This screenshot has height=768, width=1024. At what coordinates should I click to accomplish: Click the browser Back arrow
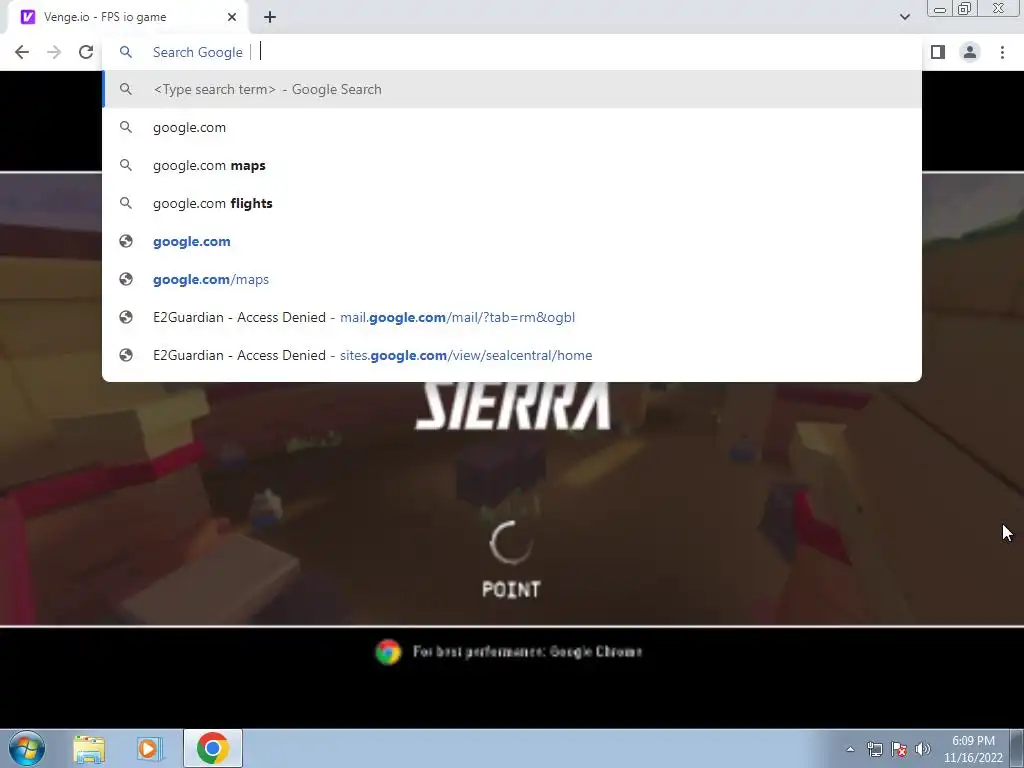22,52
